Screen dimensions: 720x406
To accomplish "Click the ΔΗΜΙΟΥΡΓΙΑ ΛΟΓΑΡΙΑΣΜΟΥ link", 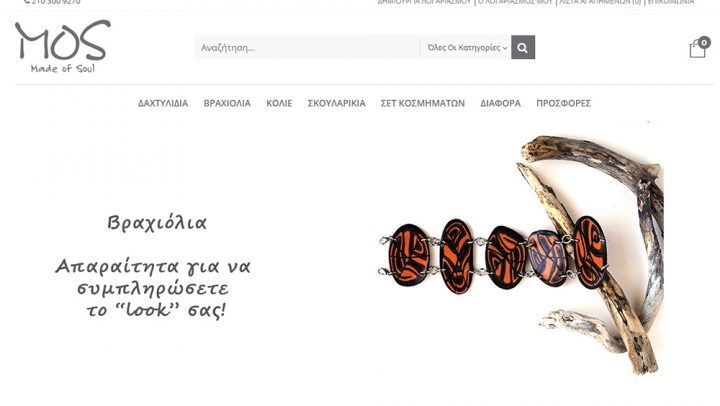I will coord(424,2).
